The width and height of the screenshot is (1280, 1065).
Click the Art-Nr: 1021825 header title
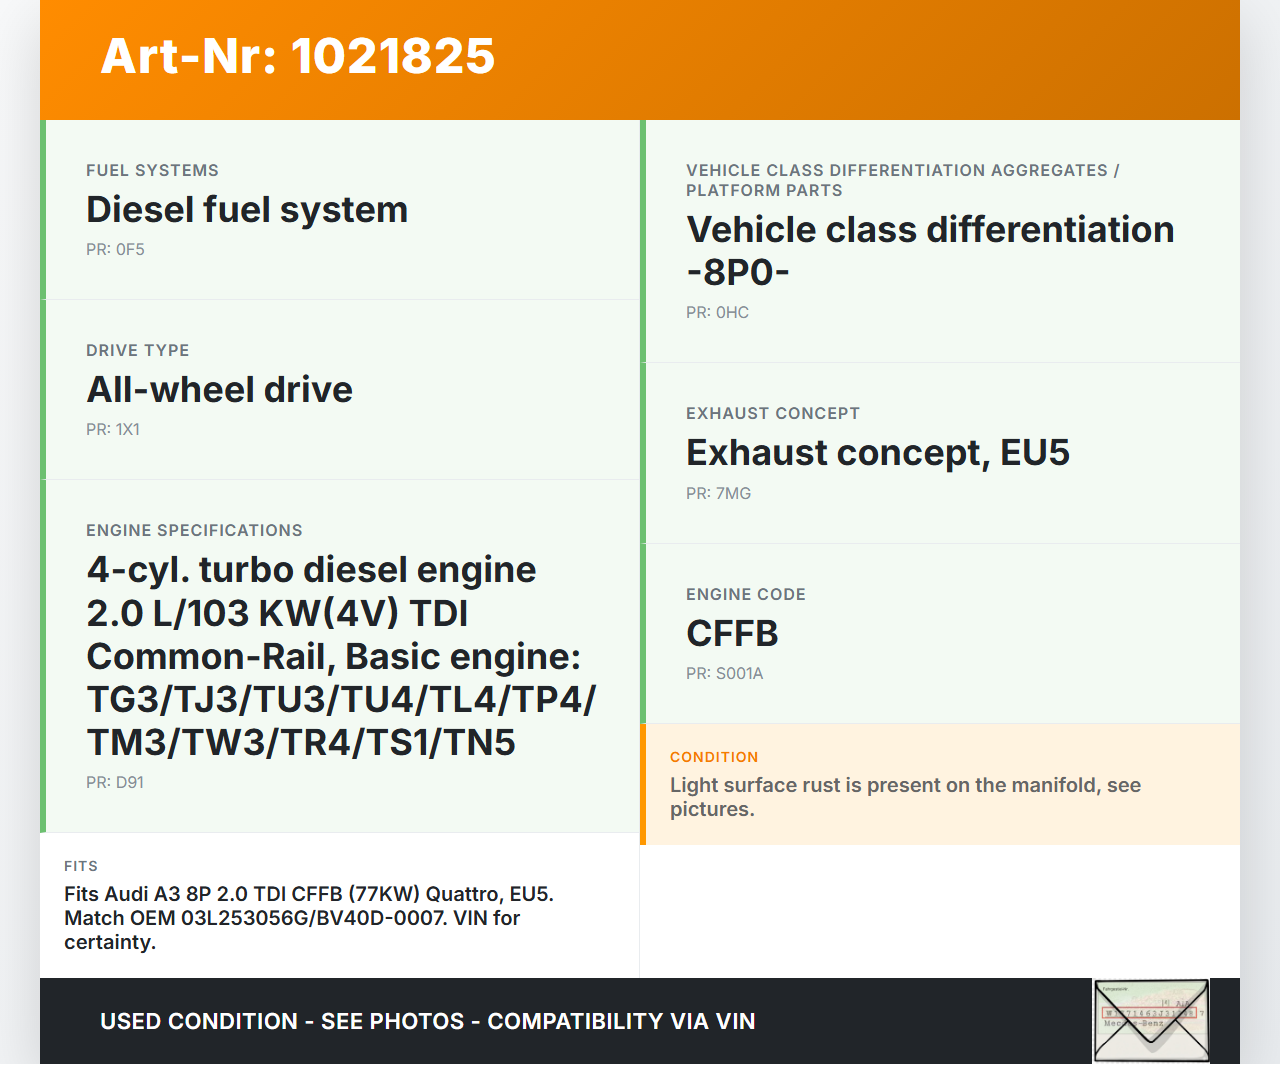tap(298, 56)
